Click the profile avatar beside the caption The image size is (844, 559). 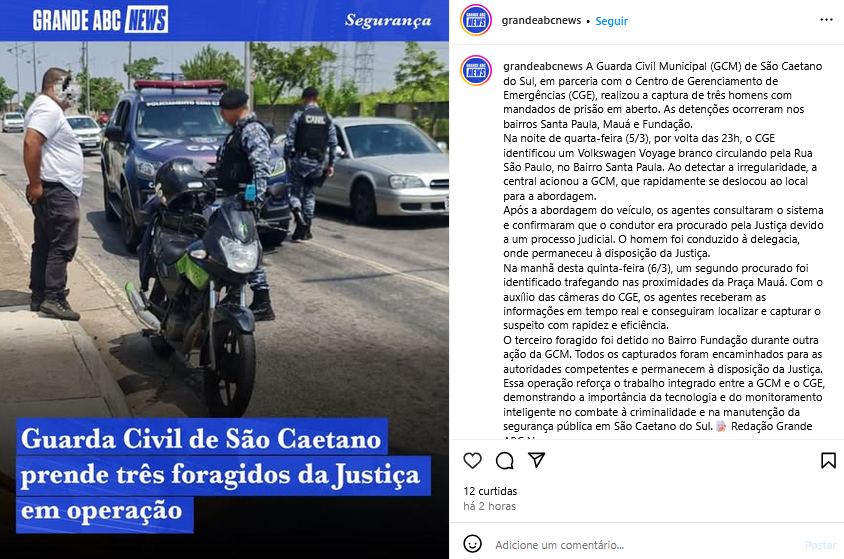476,70
